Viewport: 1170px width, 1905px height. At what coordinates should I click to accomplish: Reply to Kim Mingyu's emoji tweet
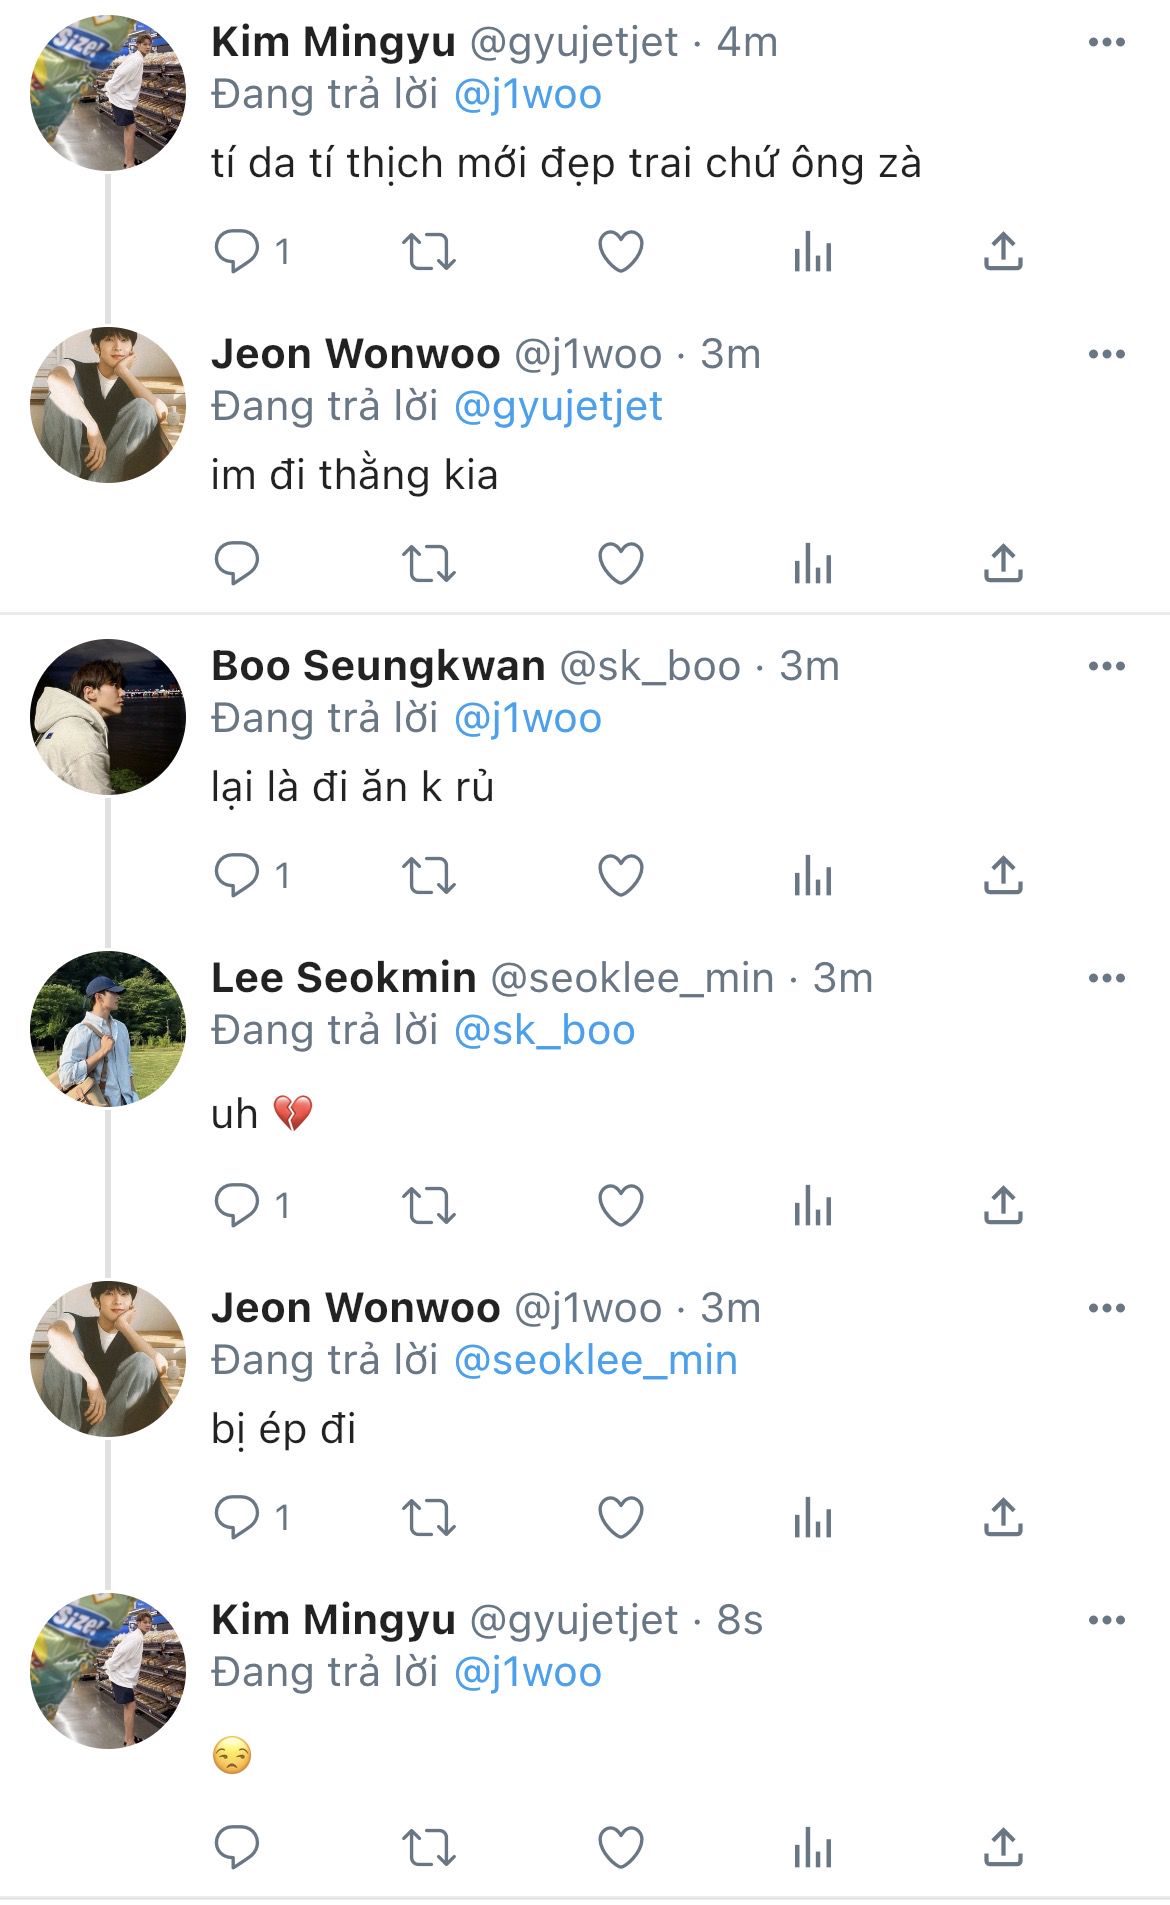237,1847
